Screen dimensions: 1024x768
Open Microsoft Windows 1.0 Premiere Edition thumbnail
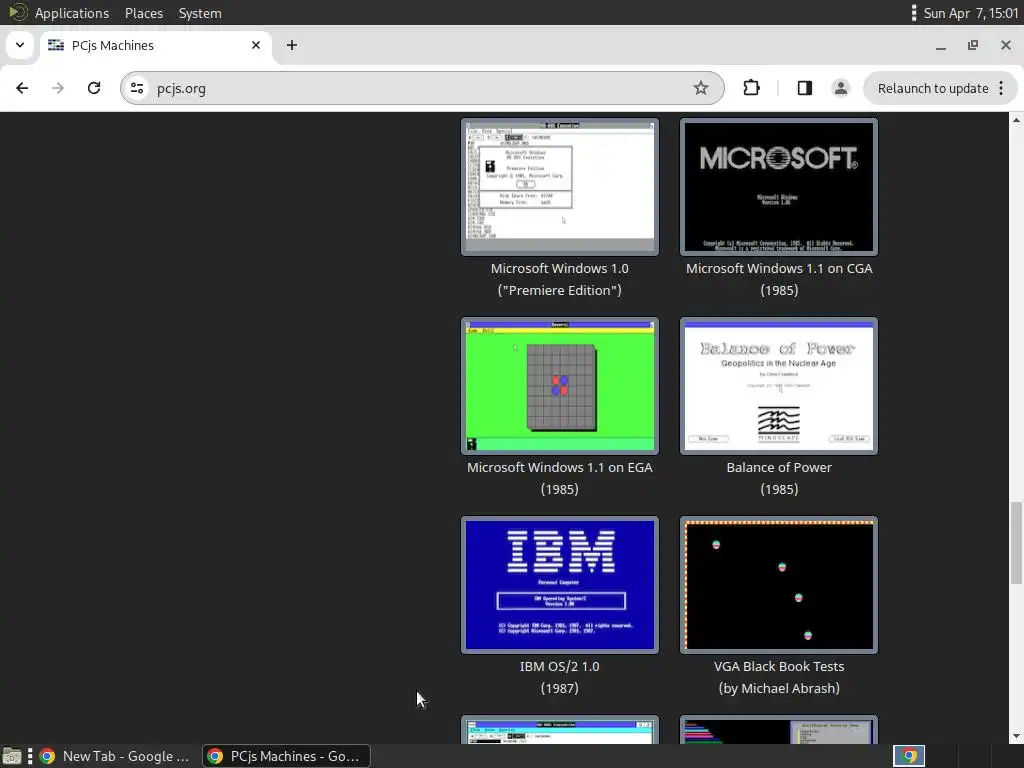click(x=560, y=187)
